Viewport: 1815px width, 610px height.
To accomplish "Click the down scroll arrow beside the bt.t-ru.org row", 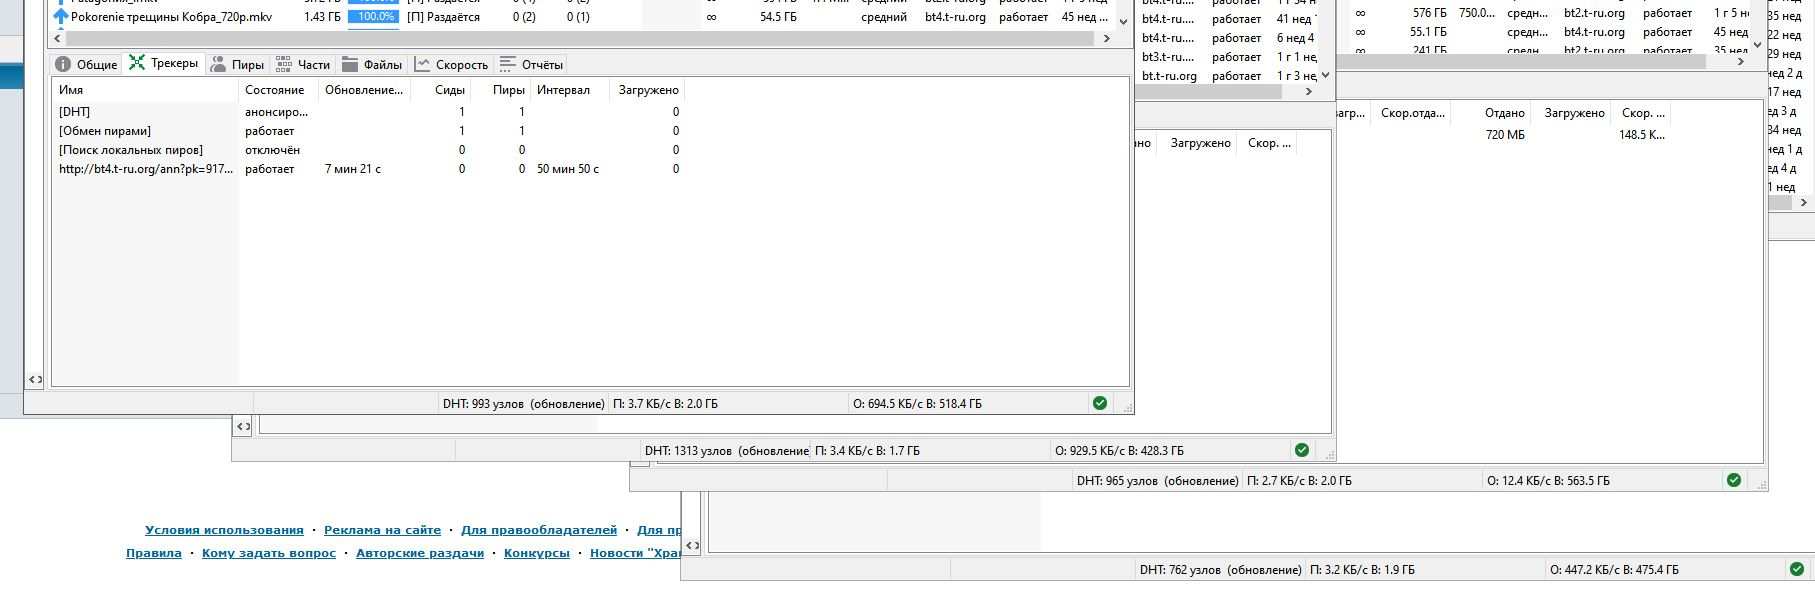I will 1325,75.
